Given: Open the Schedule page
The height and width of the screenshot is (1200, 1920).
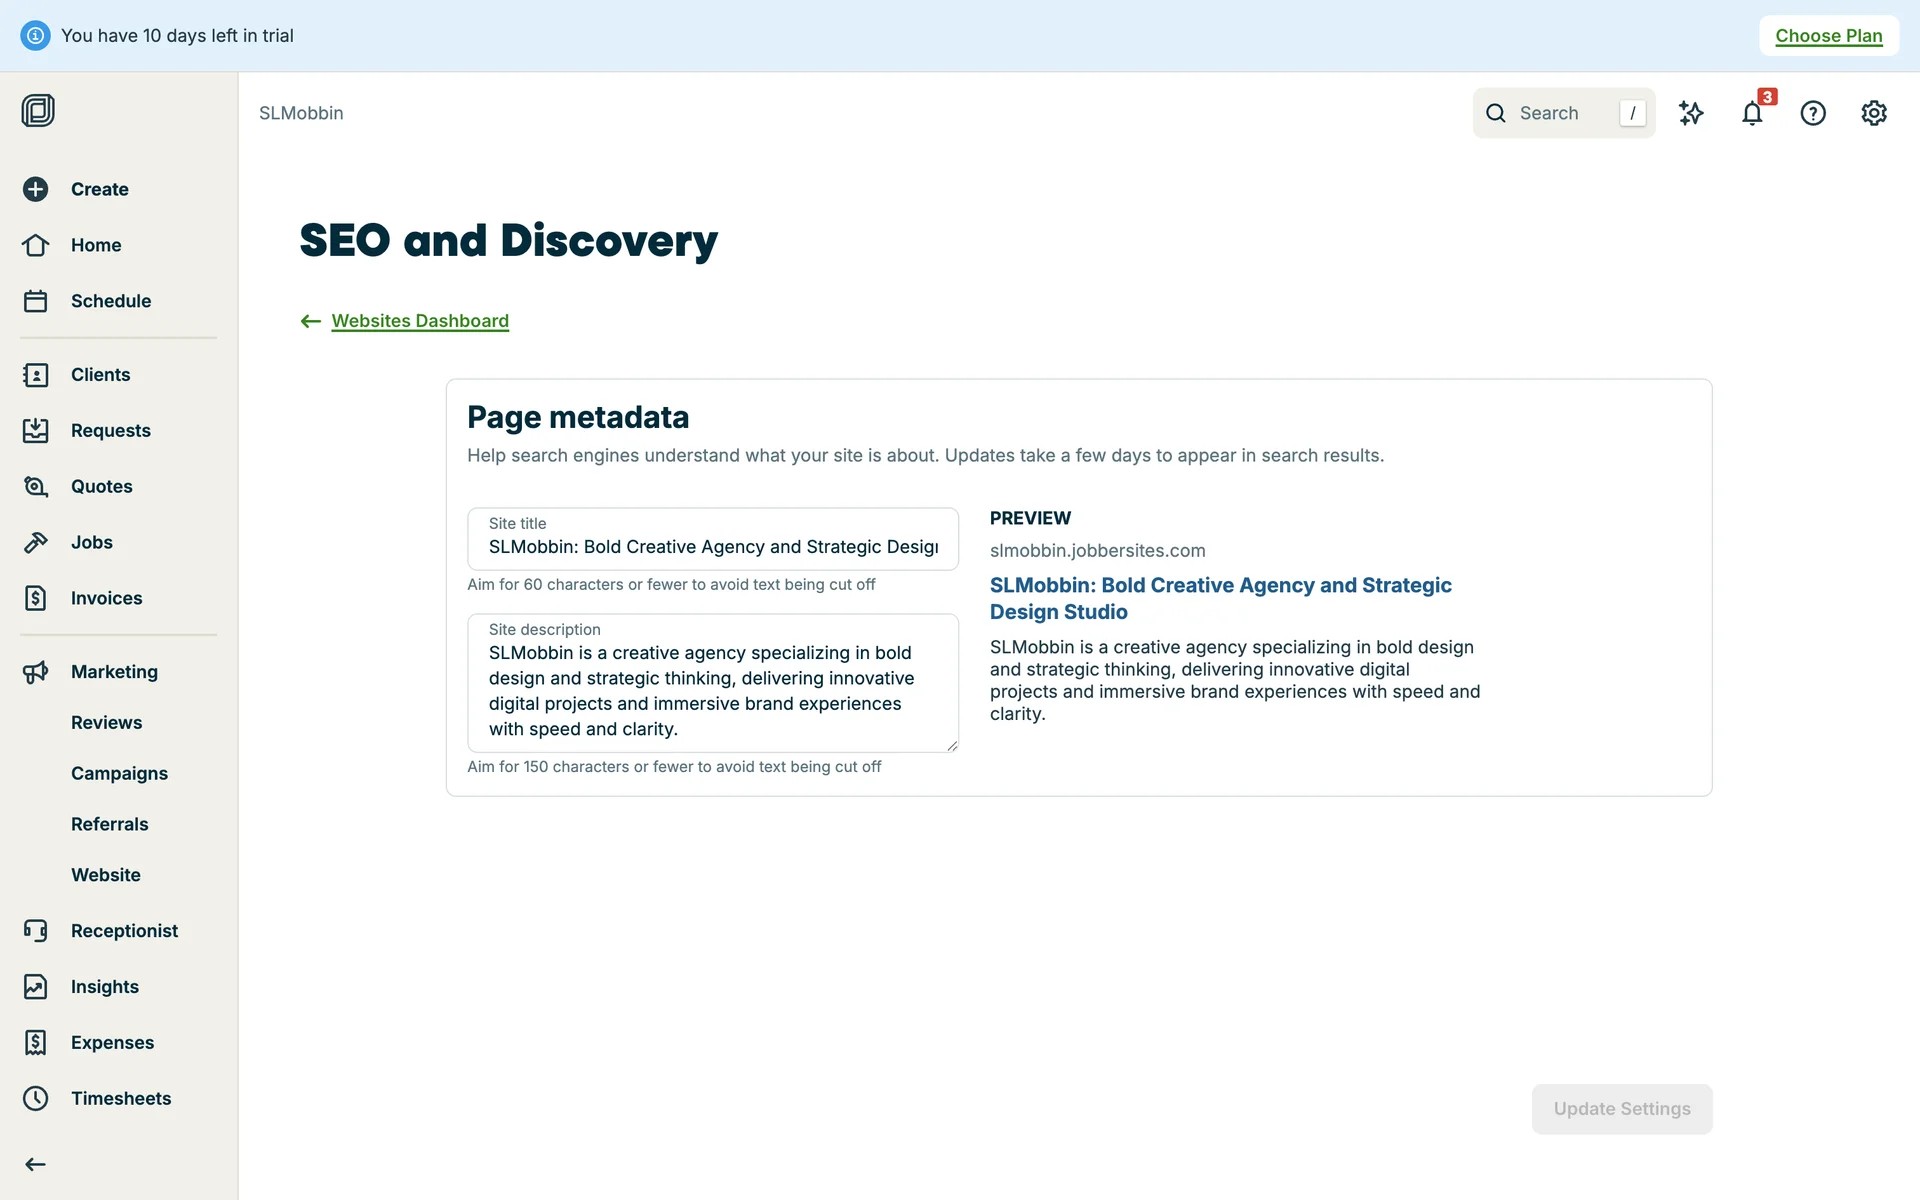Looking at the screenshot, I should 110,301.
